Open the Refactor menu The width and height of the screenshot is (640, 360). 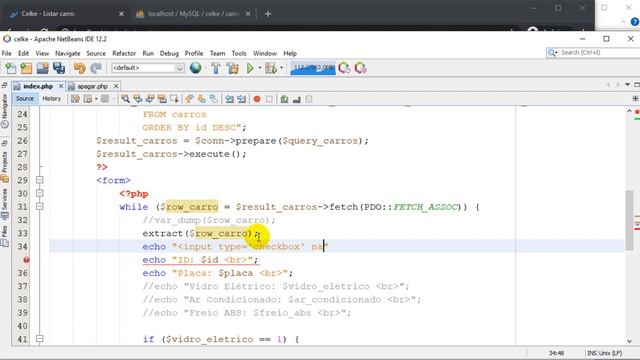click(x=124, y=53)
